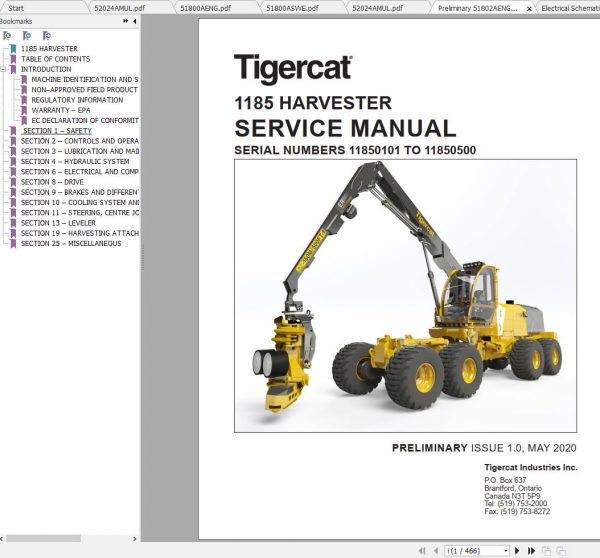The width and height of the screenshot is (600, 558).
Task: Click the Tigercat logo on the cover page
Action: (x=293, y=68)
